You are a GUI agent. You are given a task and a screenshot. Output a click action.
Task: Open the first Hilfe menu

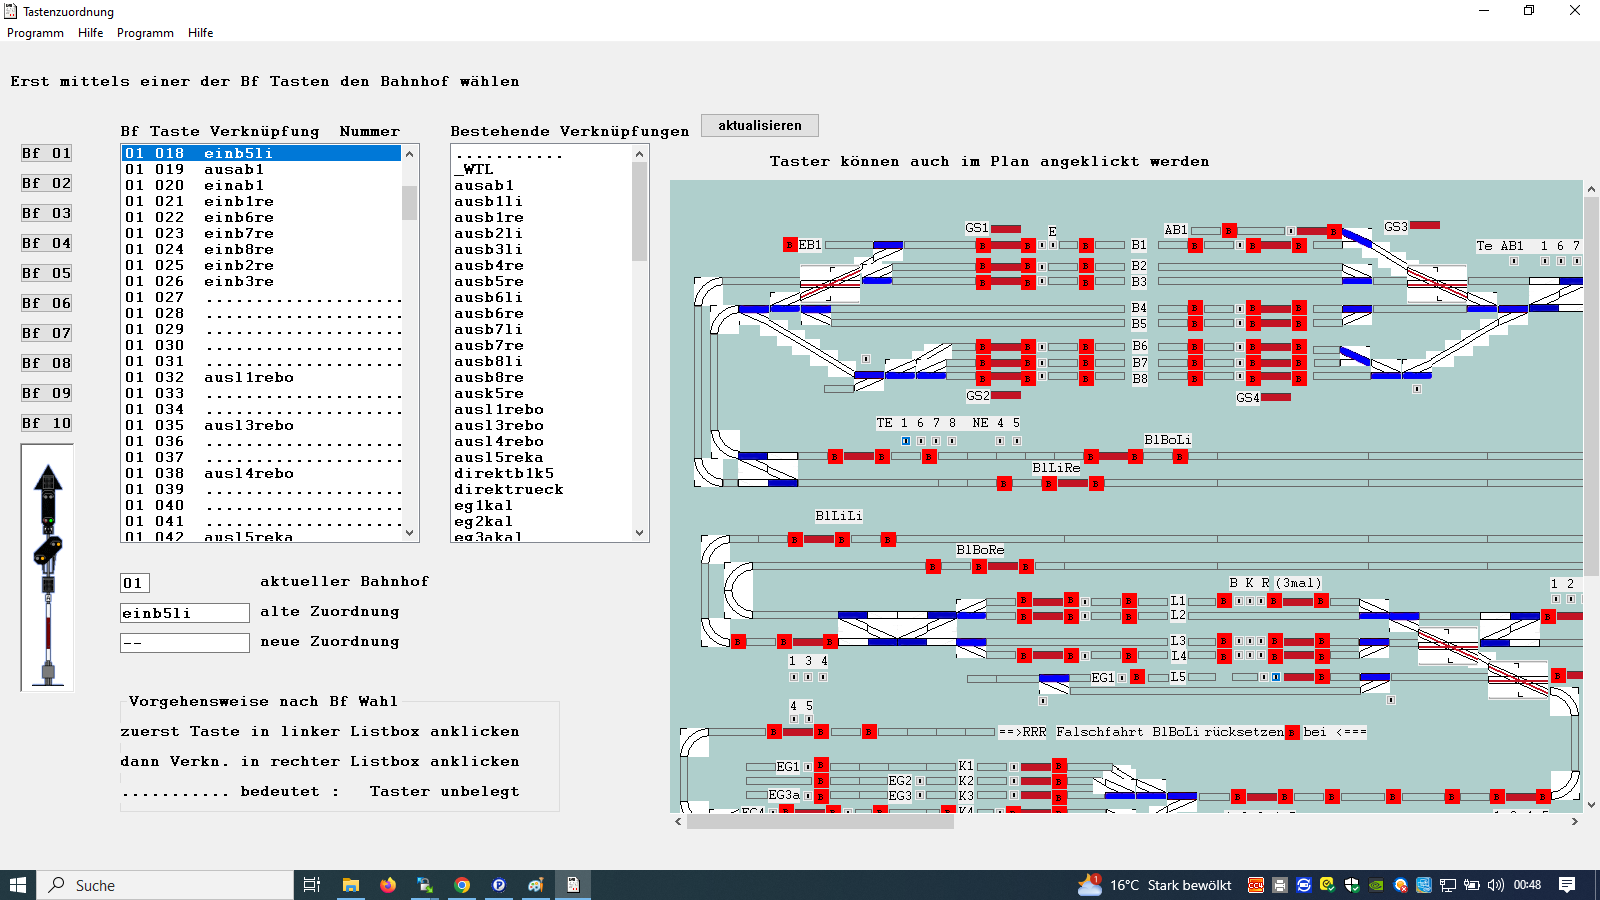pyautogui.click(x=90, y=33)
